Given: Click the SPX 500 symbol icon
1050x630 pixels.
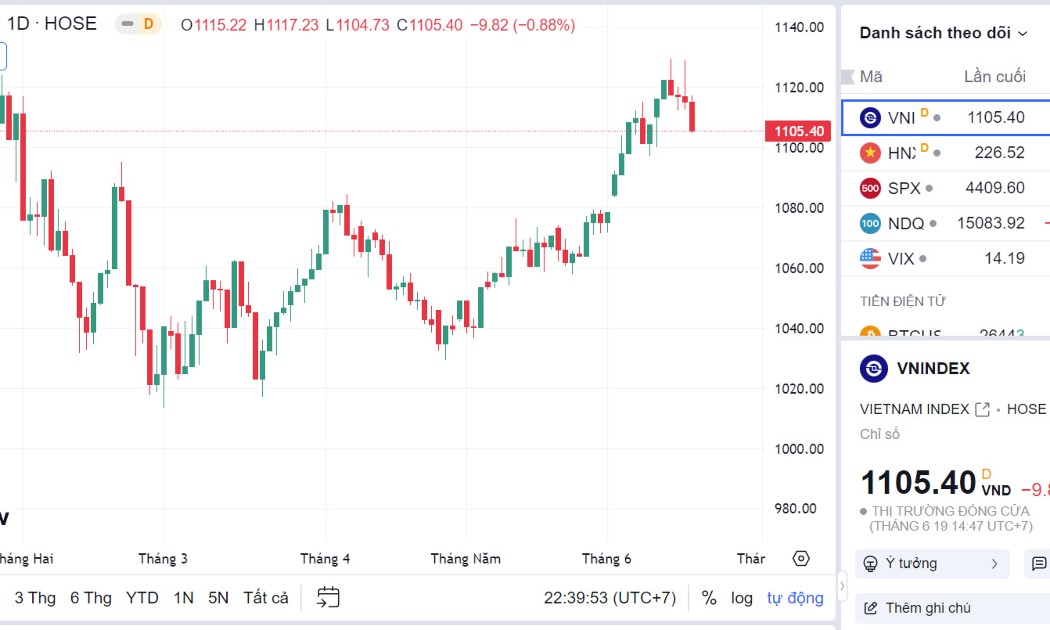Looking at the screenshot, I should tap(870, 188).
